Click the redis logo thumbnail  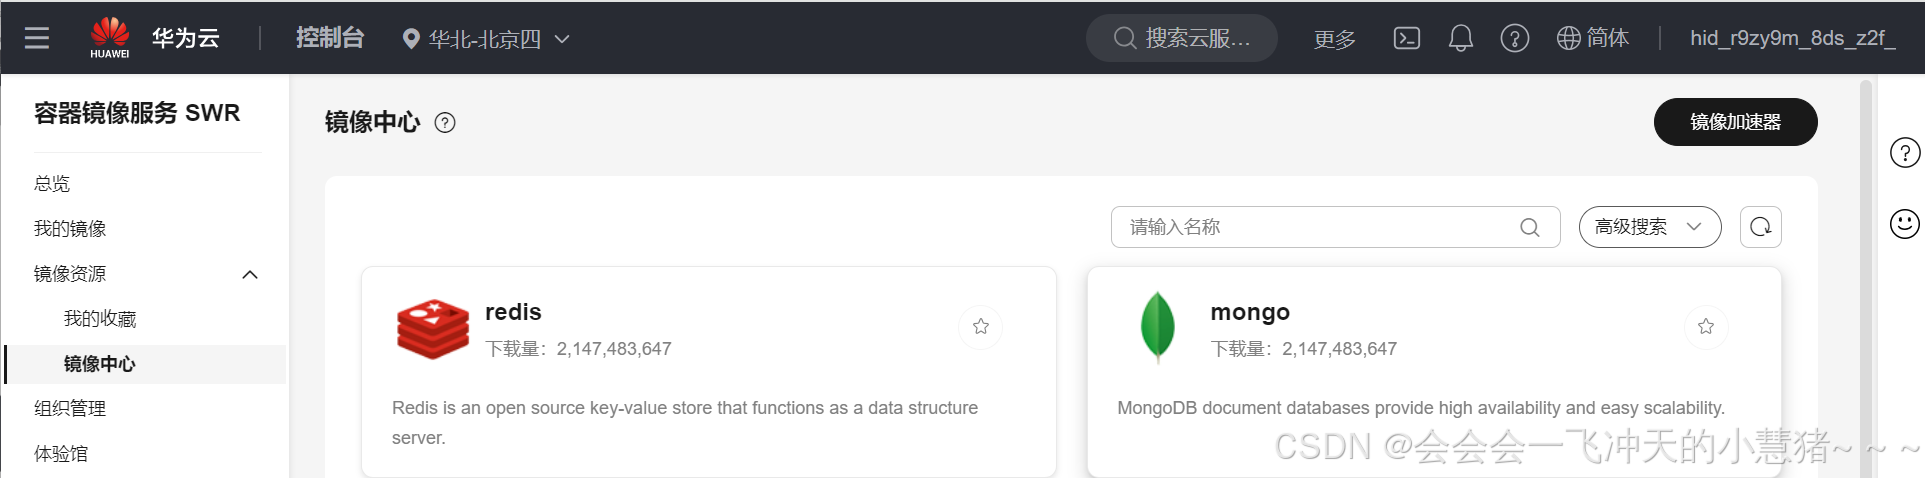click(433, 329)
